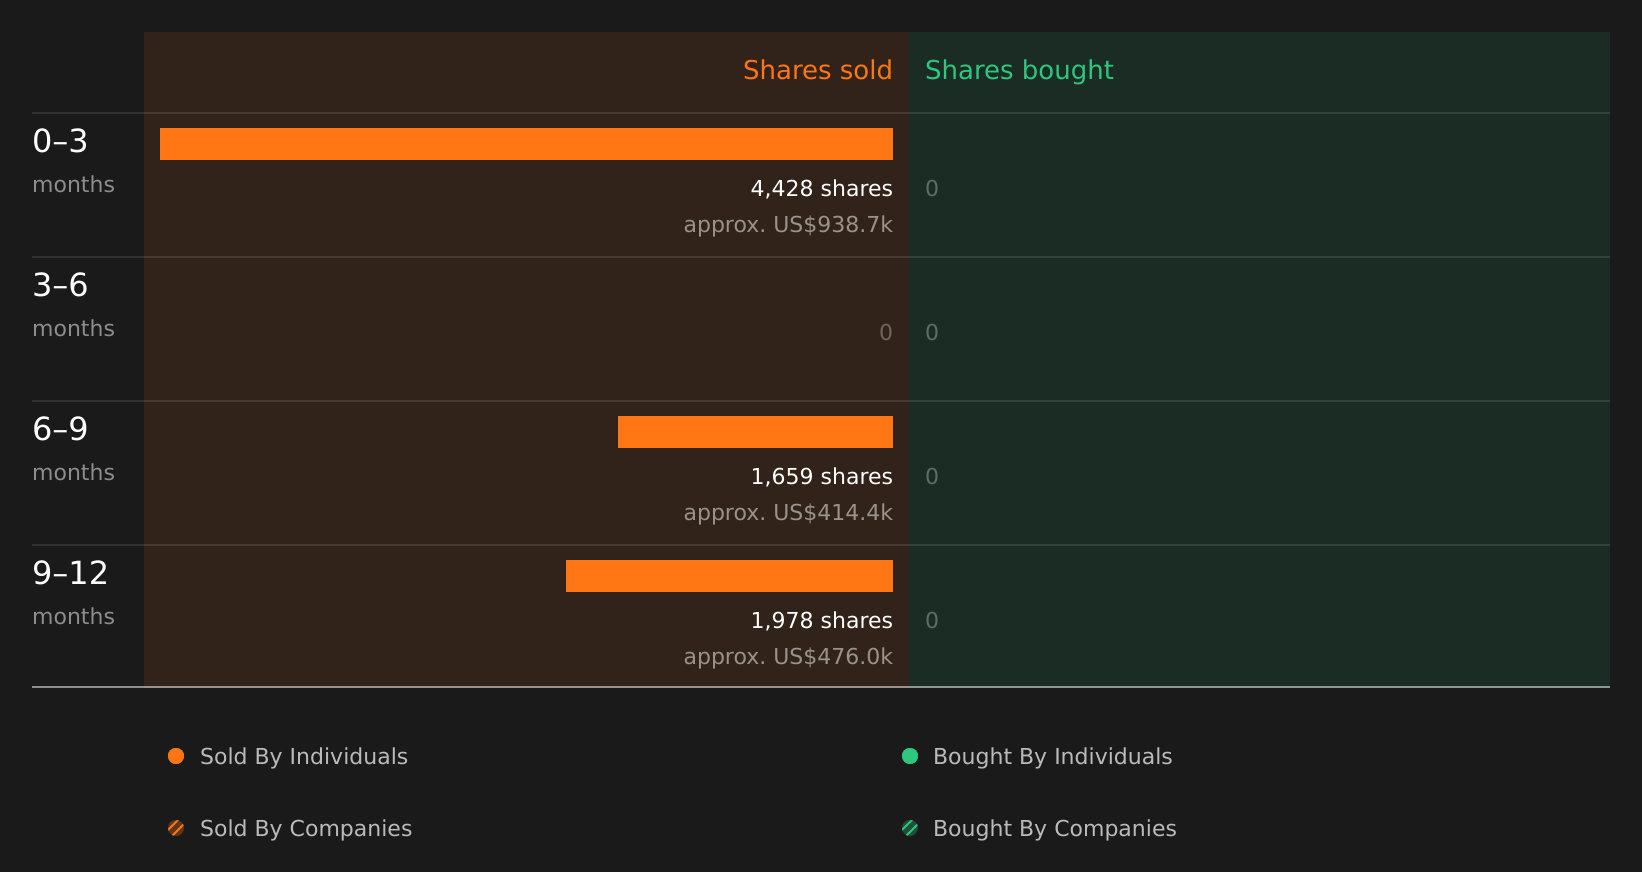
Task: Click the striped Bought By Companies legend icon
Action: (x=910, y=828)
